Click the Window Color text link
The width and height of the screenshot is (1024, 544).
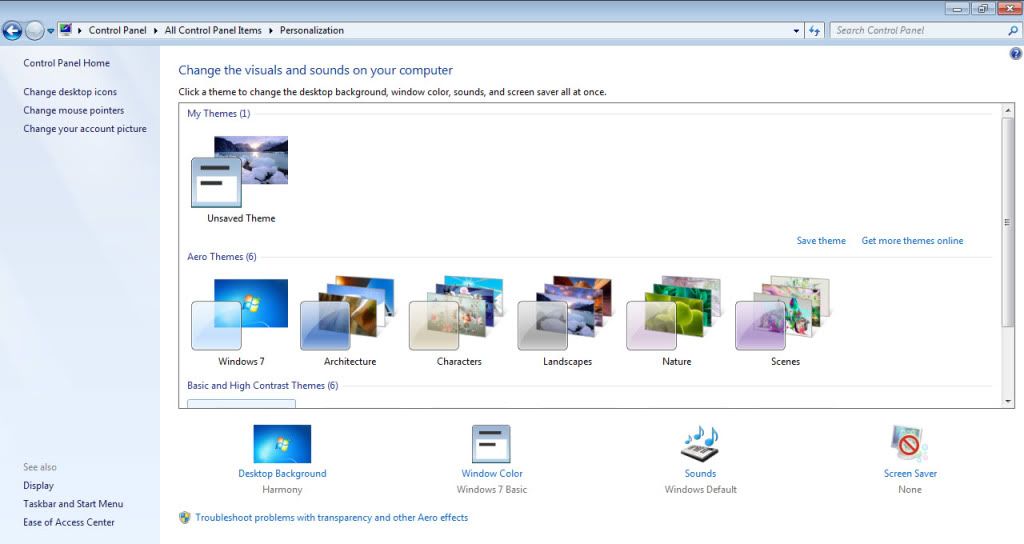pyautogui.click(x=492, y=473)
